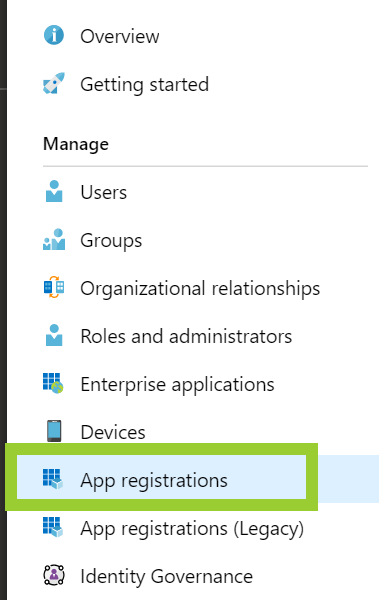Open Organizational relationships
The width and height of the screenshot is (379, 600).
tap(200, 289)
